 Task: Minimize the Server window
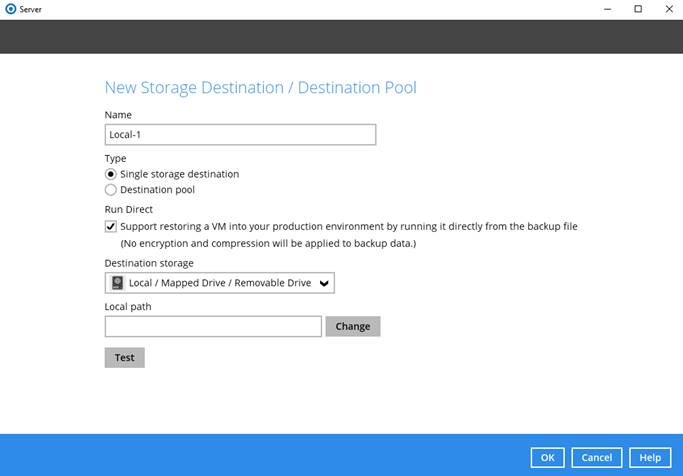point(606,9)
